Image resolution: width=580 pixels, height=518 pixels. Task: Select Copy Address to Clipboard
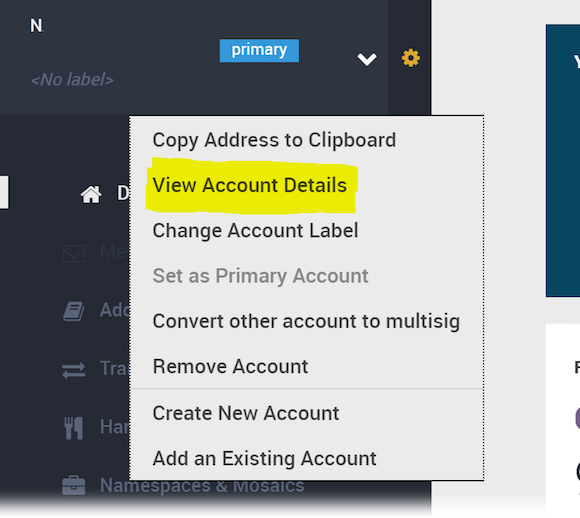pos(274,140)
